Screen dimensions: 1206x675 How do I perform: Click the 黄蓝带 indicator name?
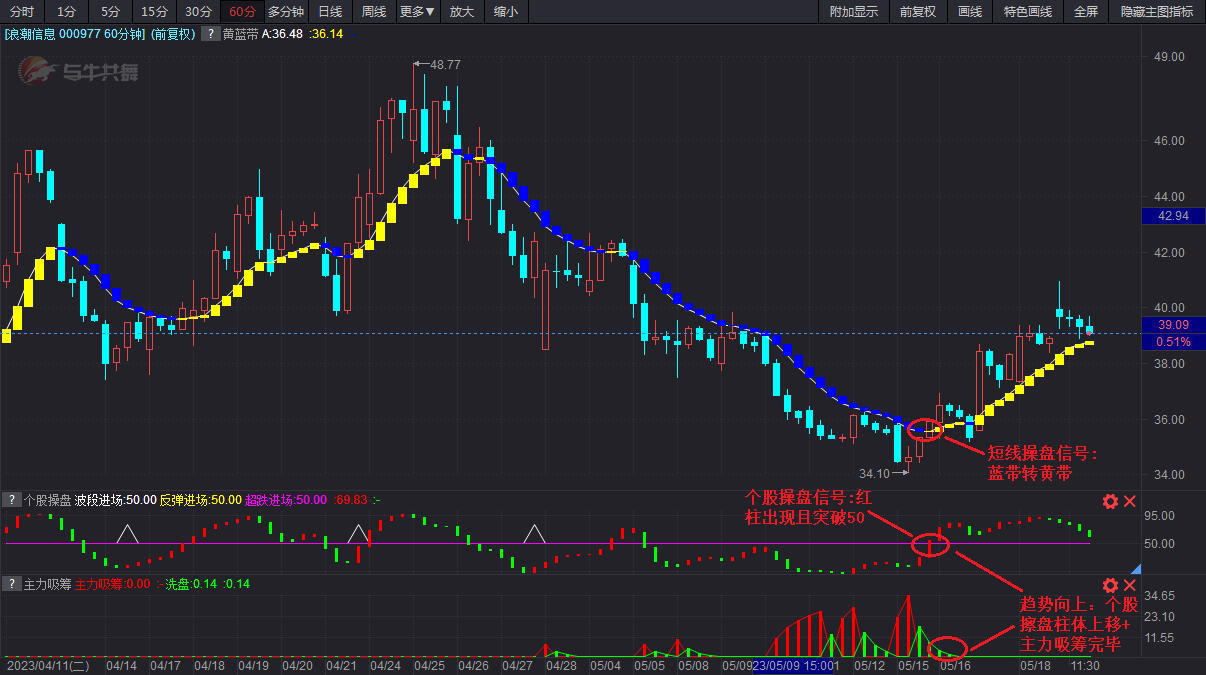(x=240, y=34)
